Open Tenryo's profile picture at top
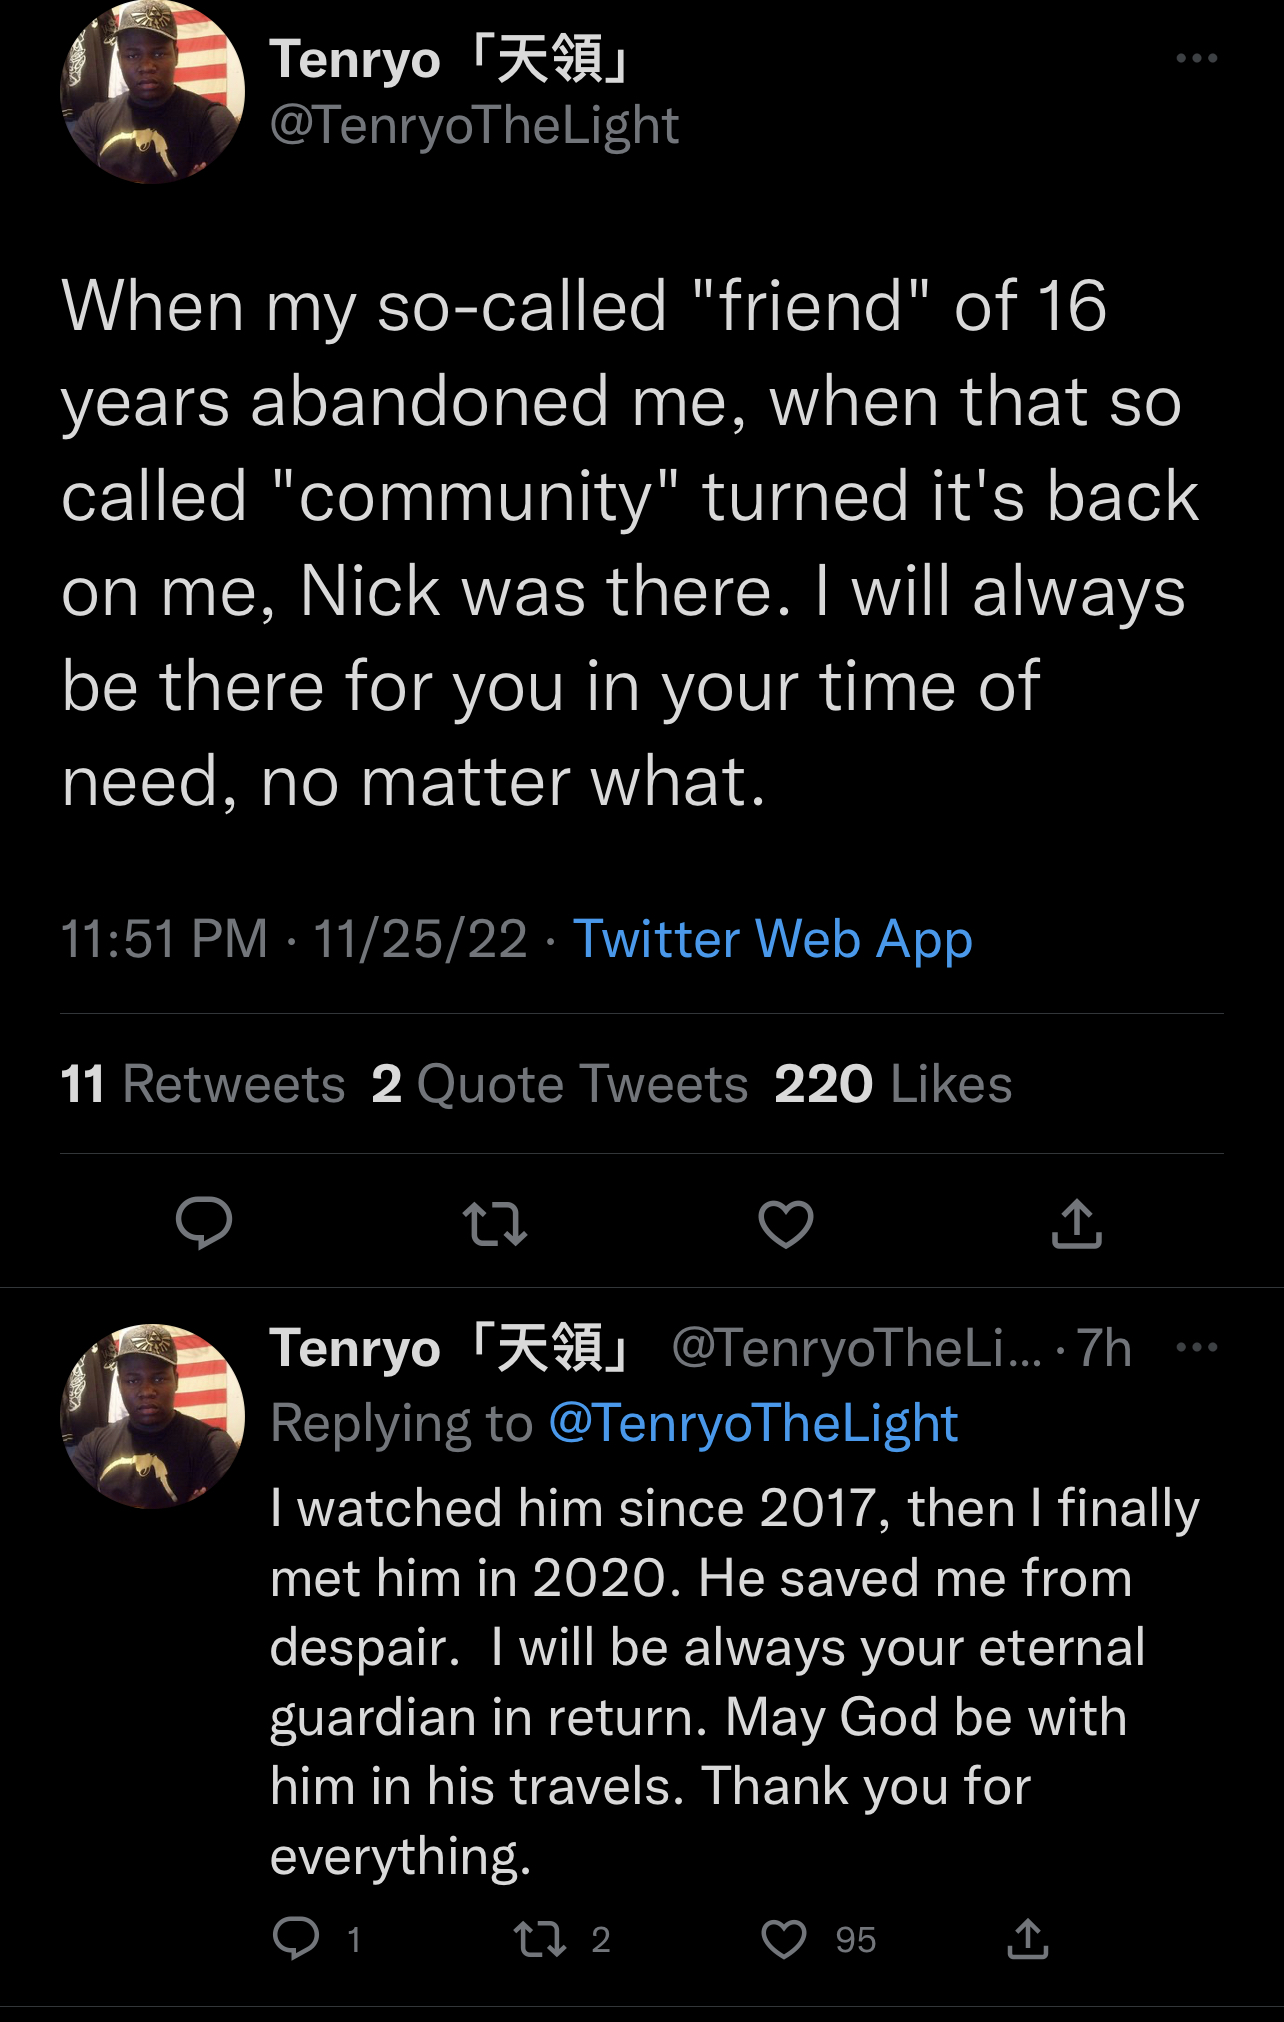The image size is (1284, 2022). [x=153, y=92]
